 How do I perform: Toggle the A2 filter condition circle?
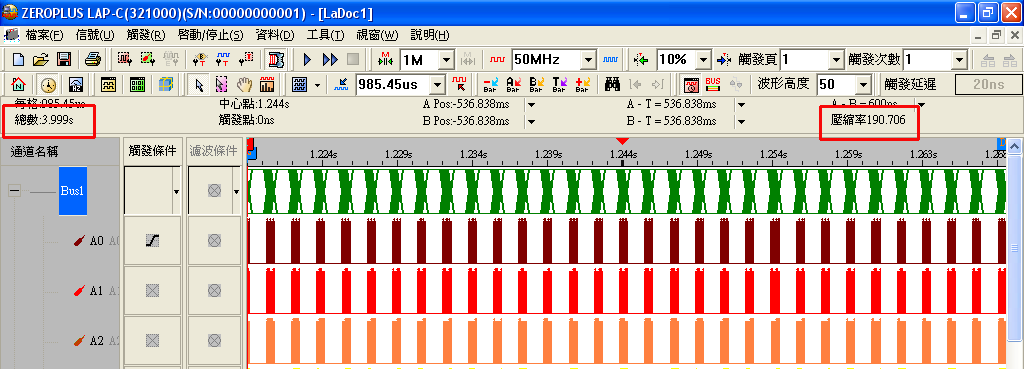[214, 340]
